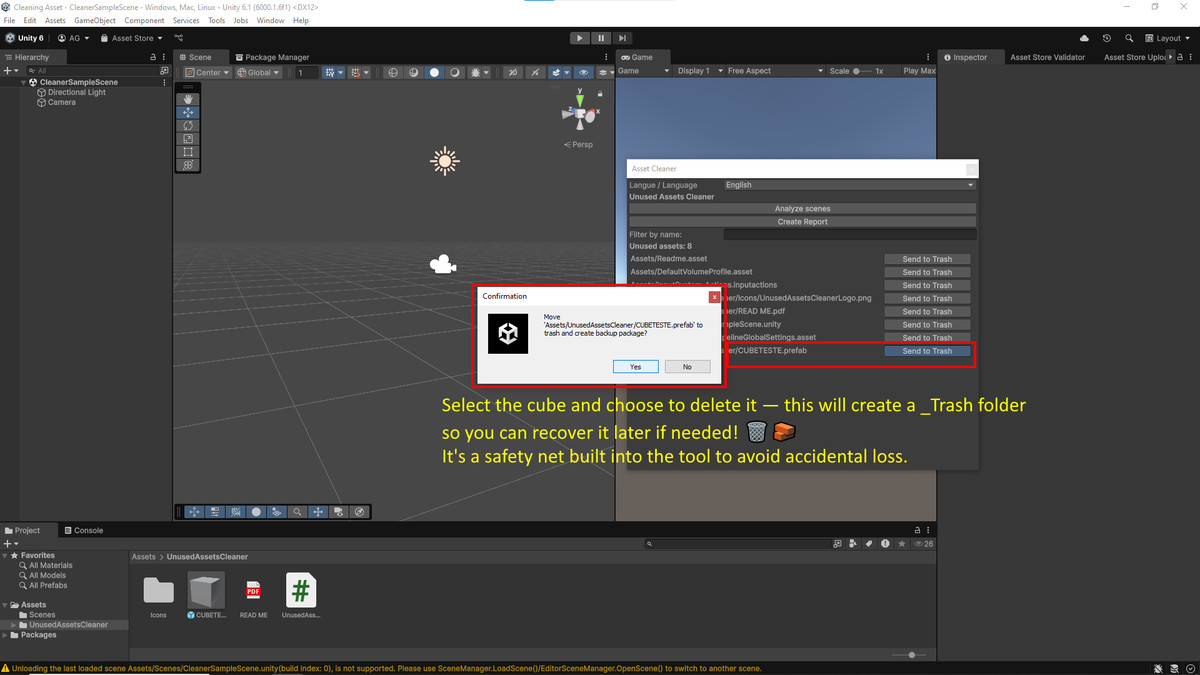Open the global search magnifier icon
The height and width of the screenshot is (675, 1200).
pos(1129,38)
